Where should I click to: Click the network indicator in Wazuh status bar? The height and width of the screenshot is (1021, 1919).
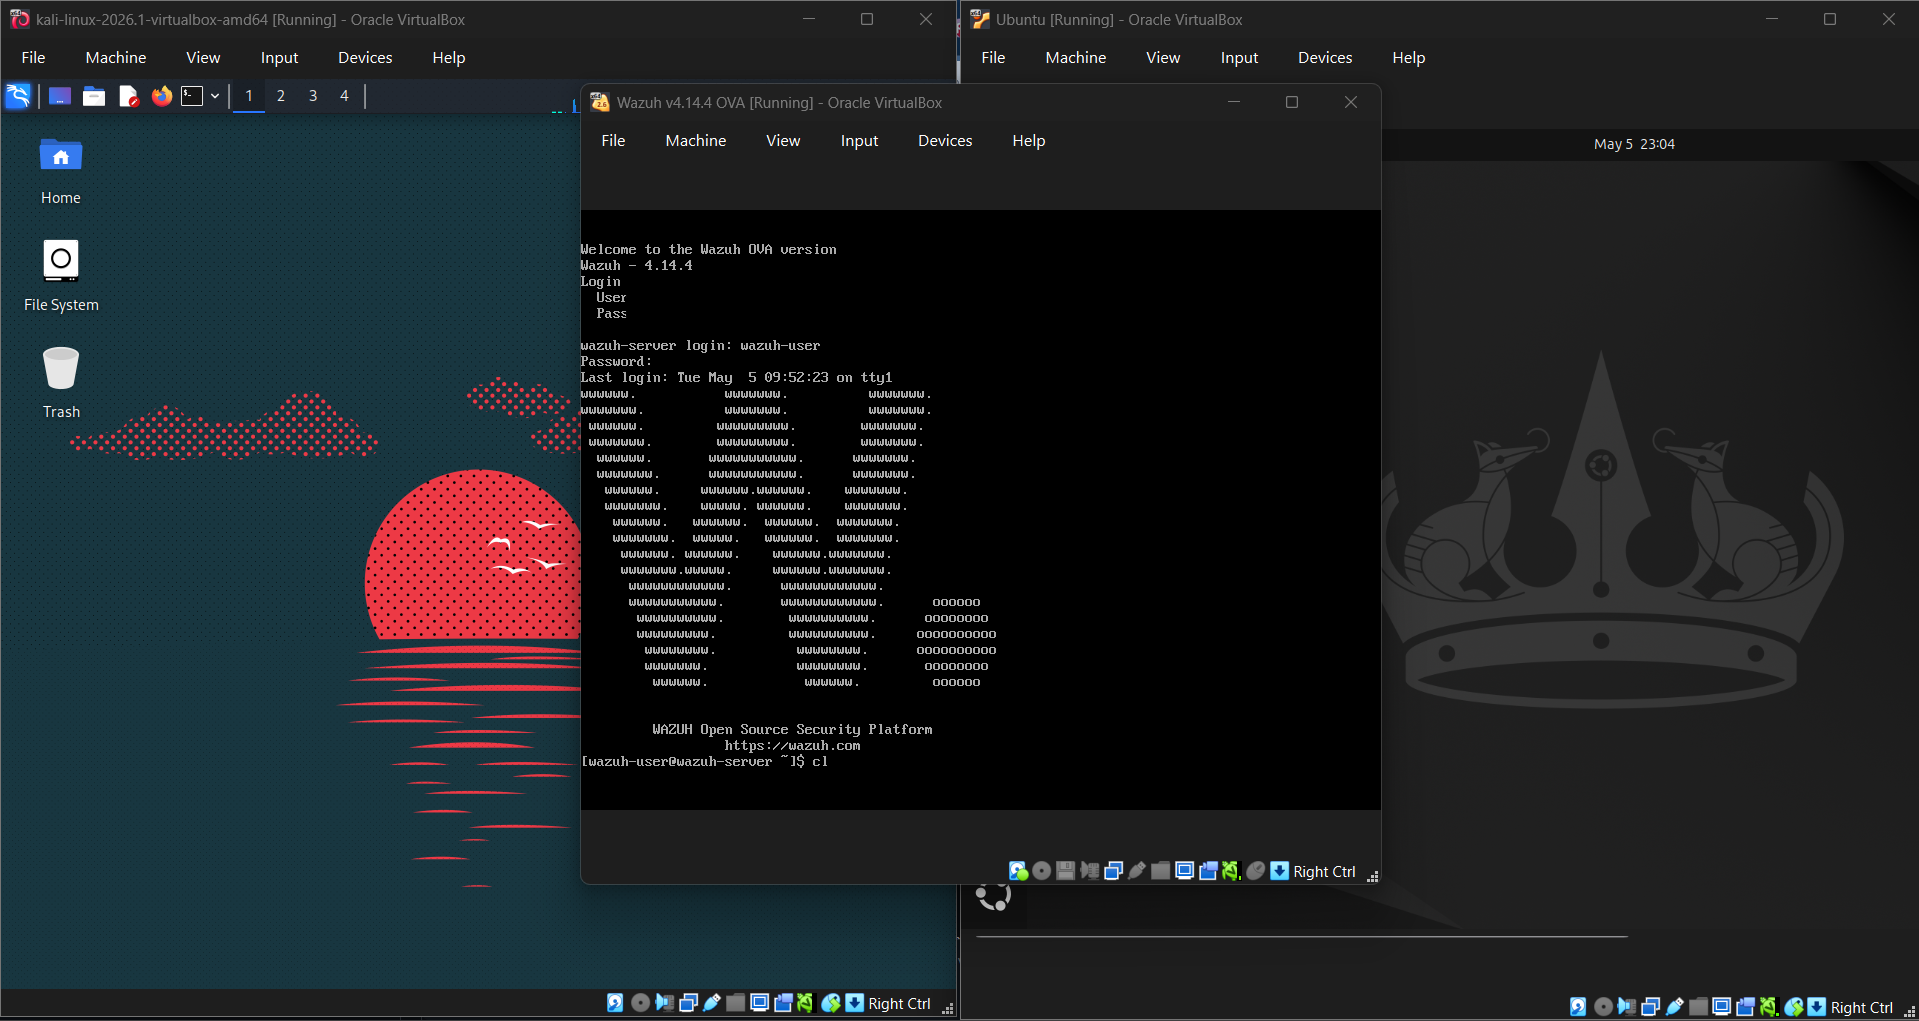pyautogui.click(x=1113, y=871)
